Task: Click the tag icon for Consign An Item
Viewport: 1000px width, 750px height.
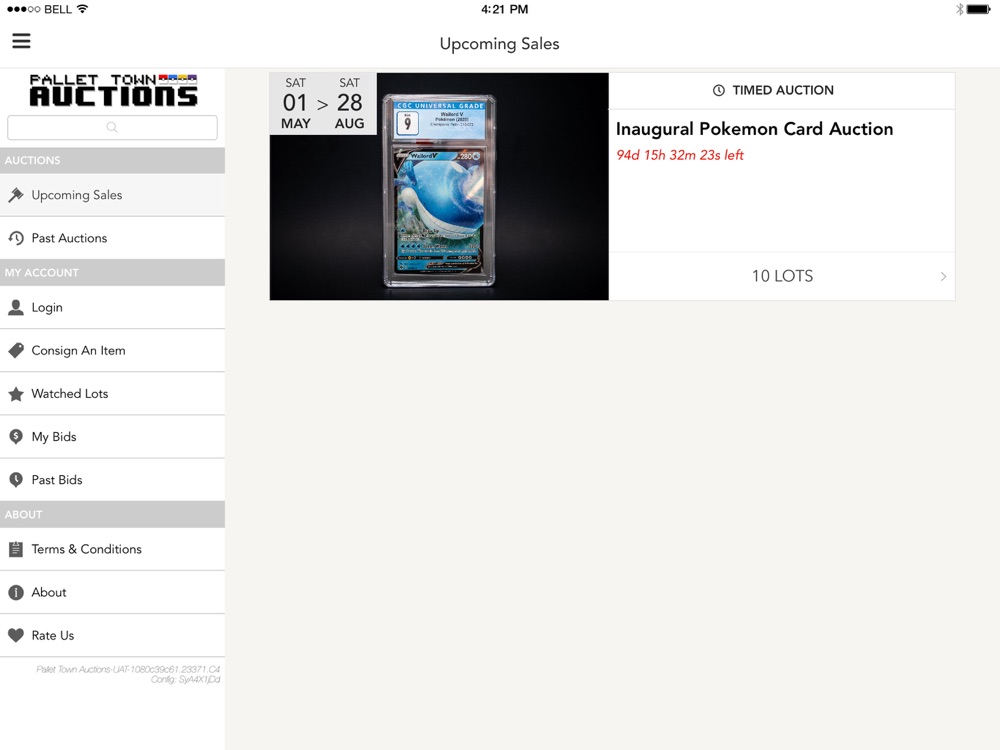Action: tap(16, 350)
